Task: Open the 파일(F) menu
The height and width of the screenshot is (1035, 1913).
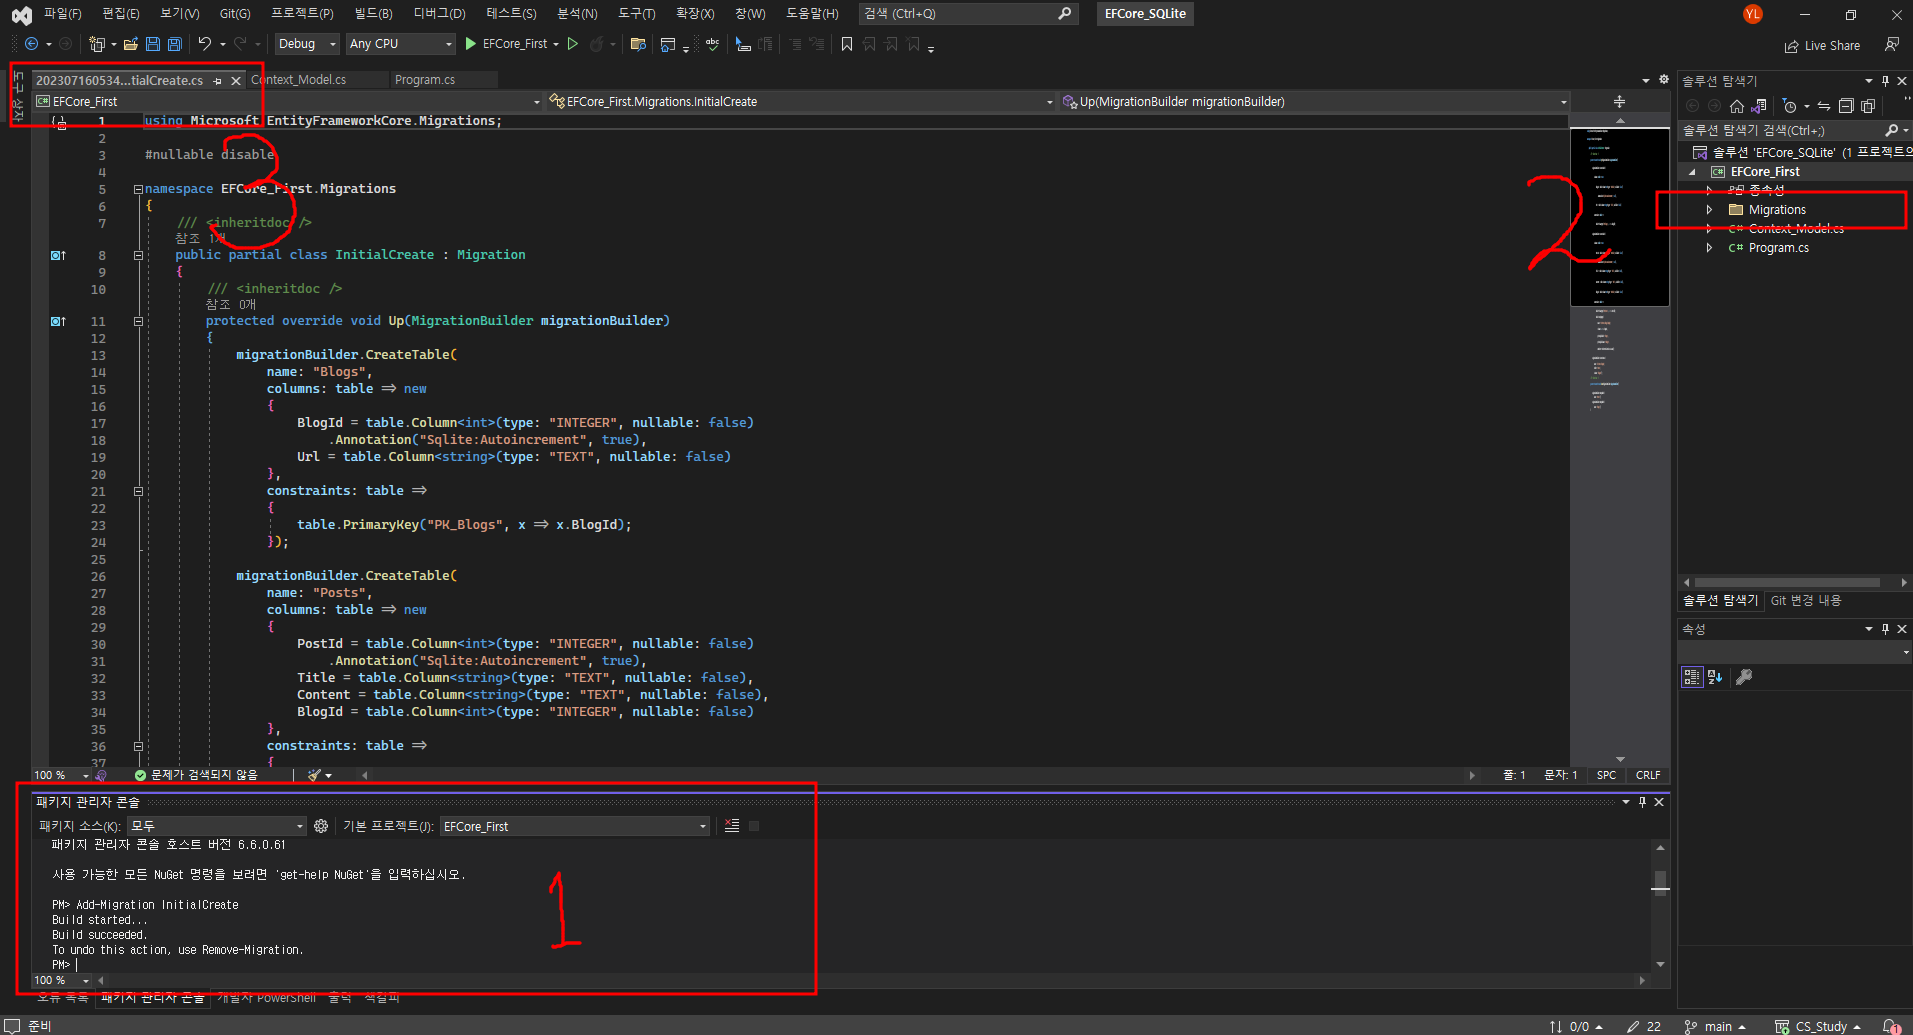Action: point(62,13)
